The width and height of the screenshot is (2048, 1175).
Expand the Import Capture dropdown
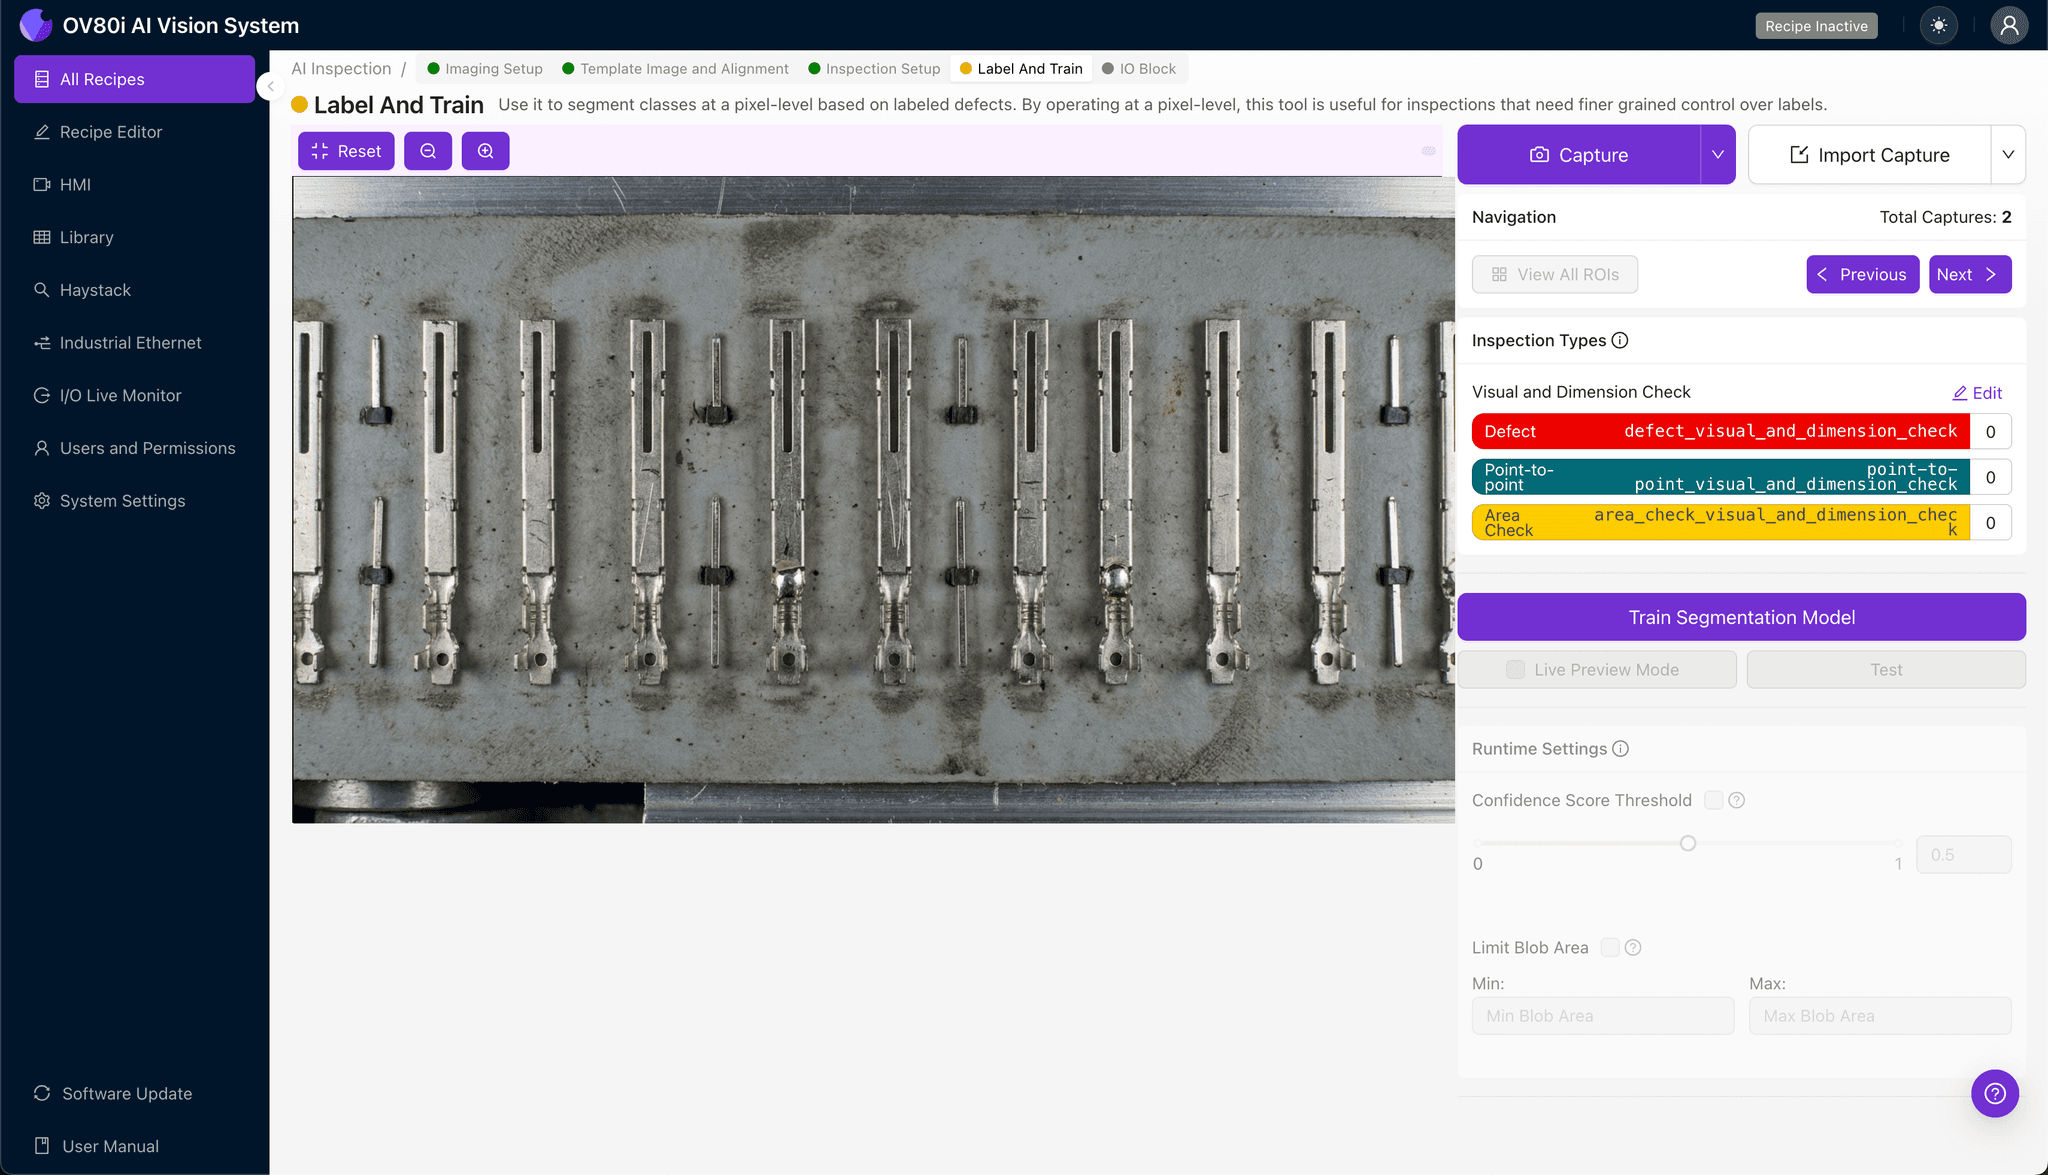[x=2010, y=154]
